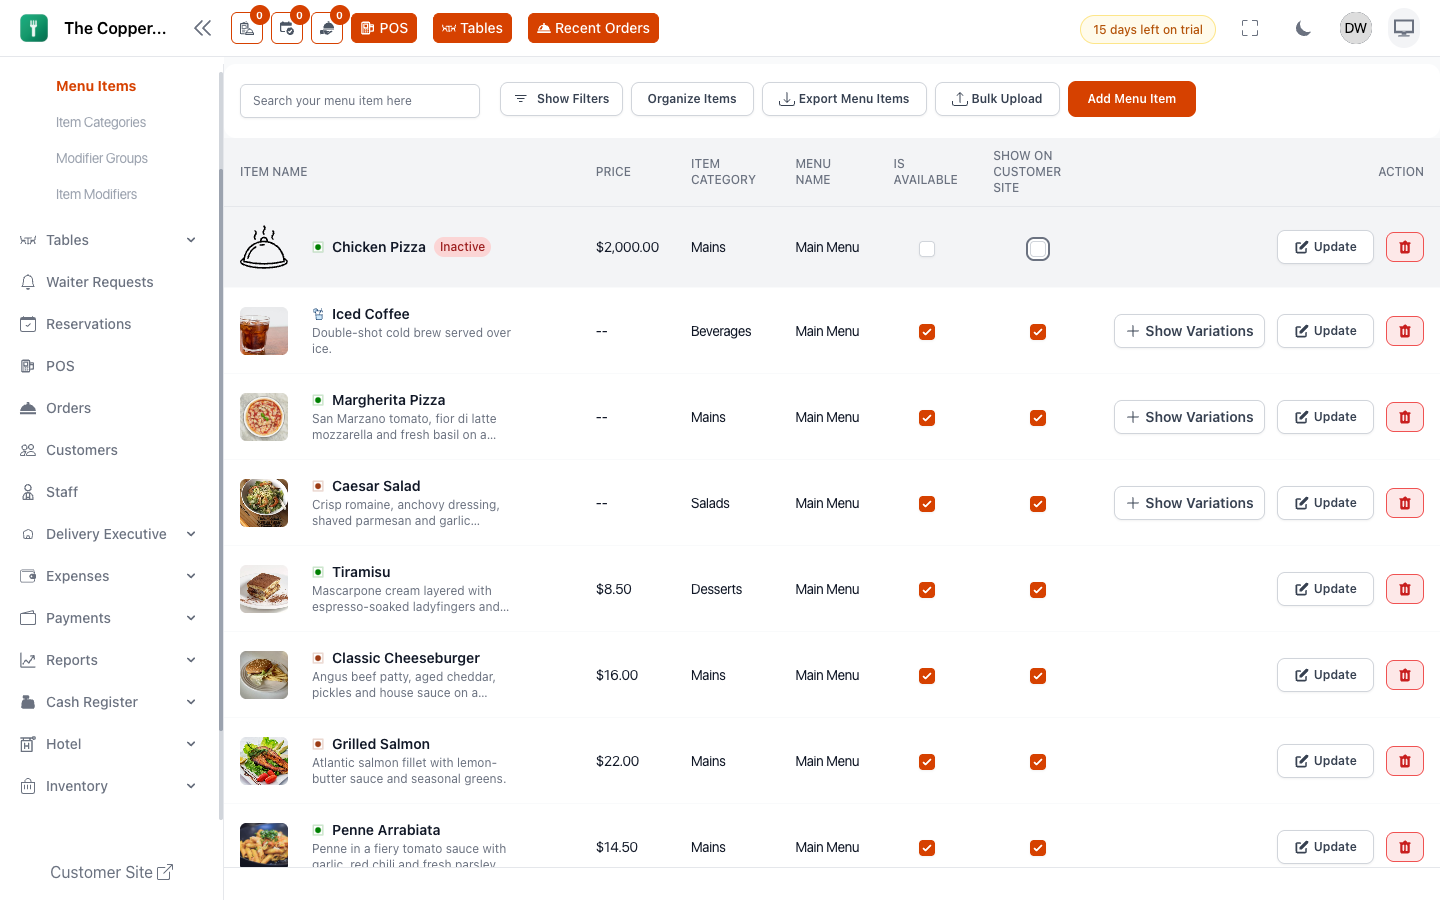Expand Delivery Executive sidebar section
This screenshot has height=900, width=1440.
110,534
